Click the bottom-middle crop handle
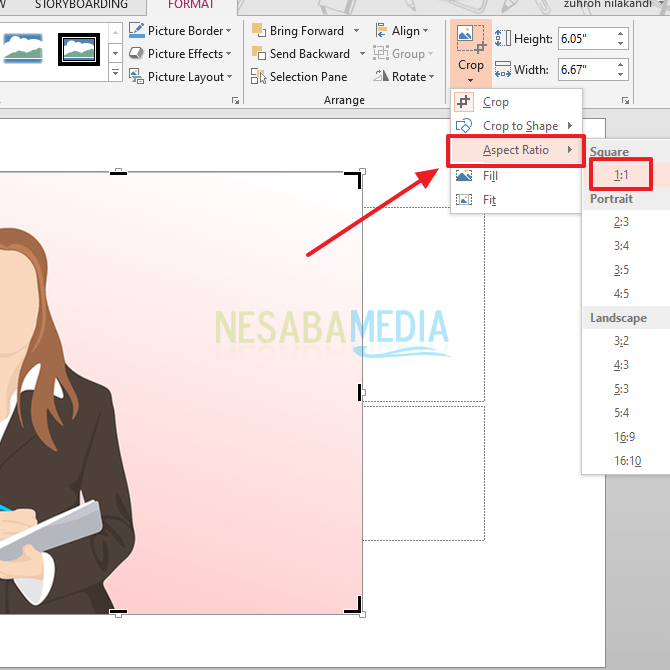This screenshot has height=670, width=670. 118,612
